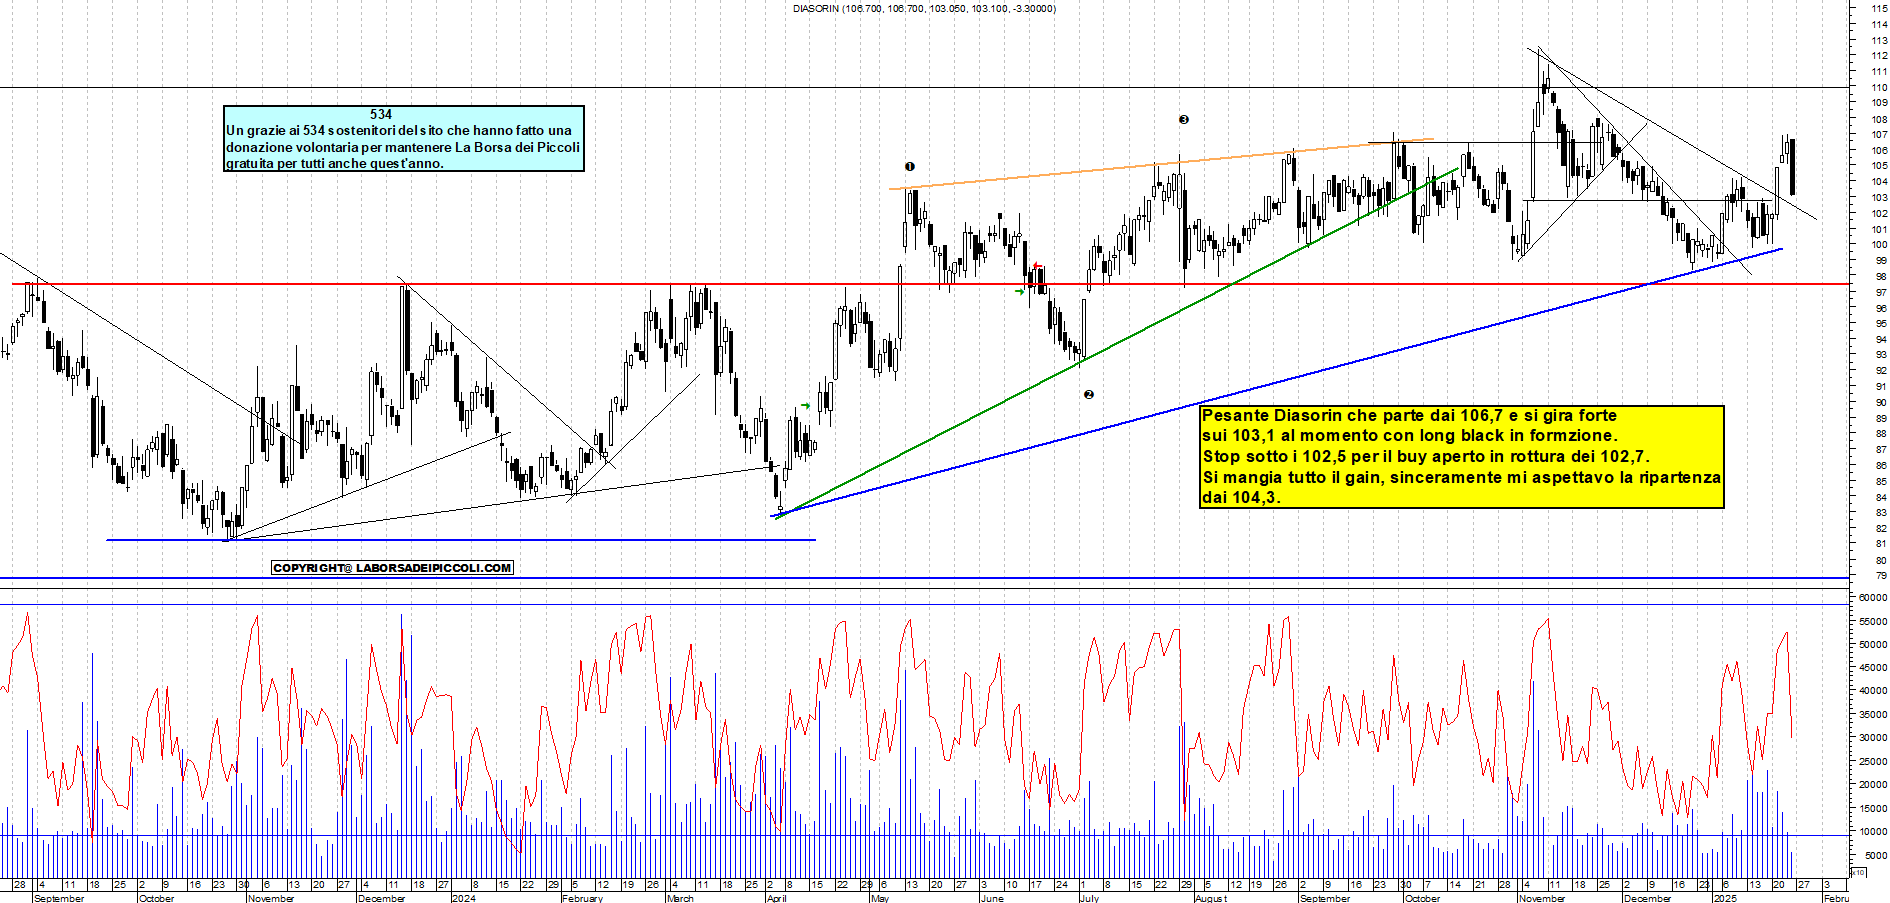Click the 85 price axis label

(x=1881, y=481)
